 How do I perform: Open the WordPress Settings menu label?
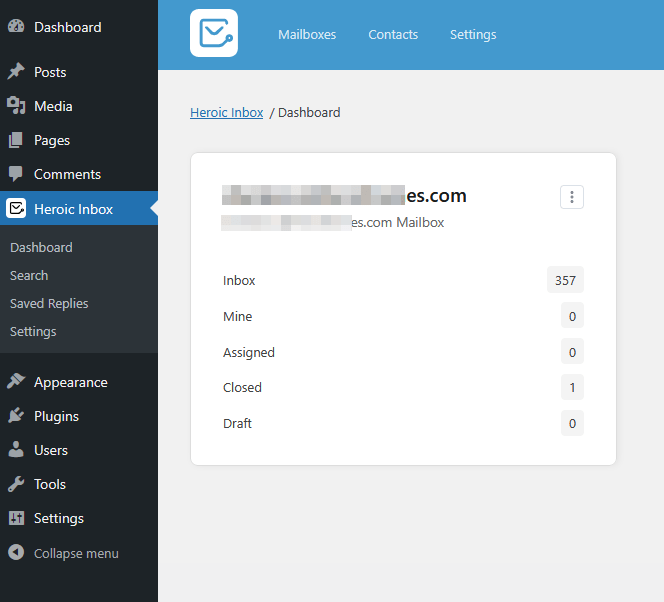pyautogui.click(x=59, y=518)
